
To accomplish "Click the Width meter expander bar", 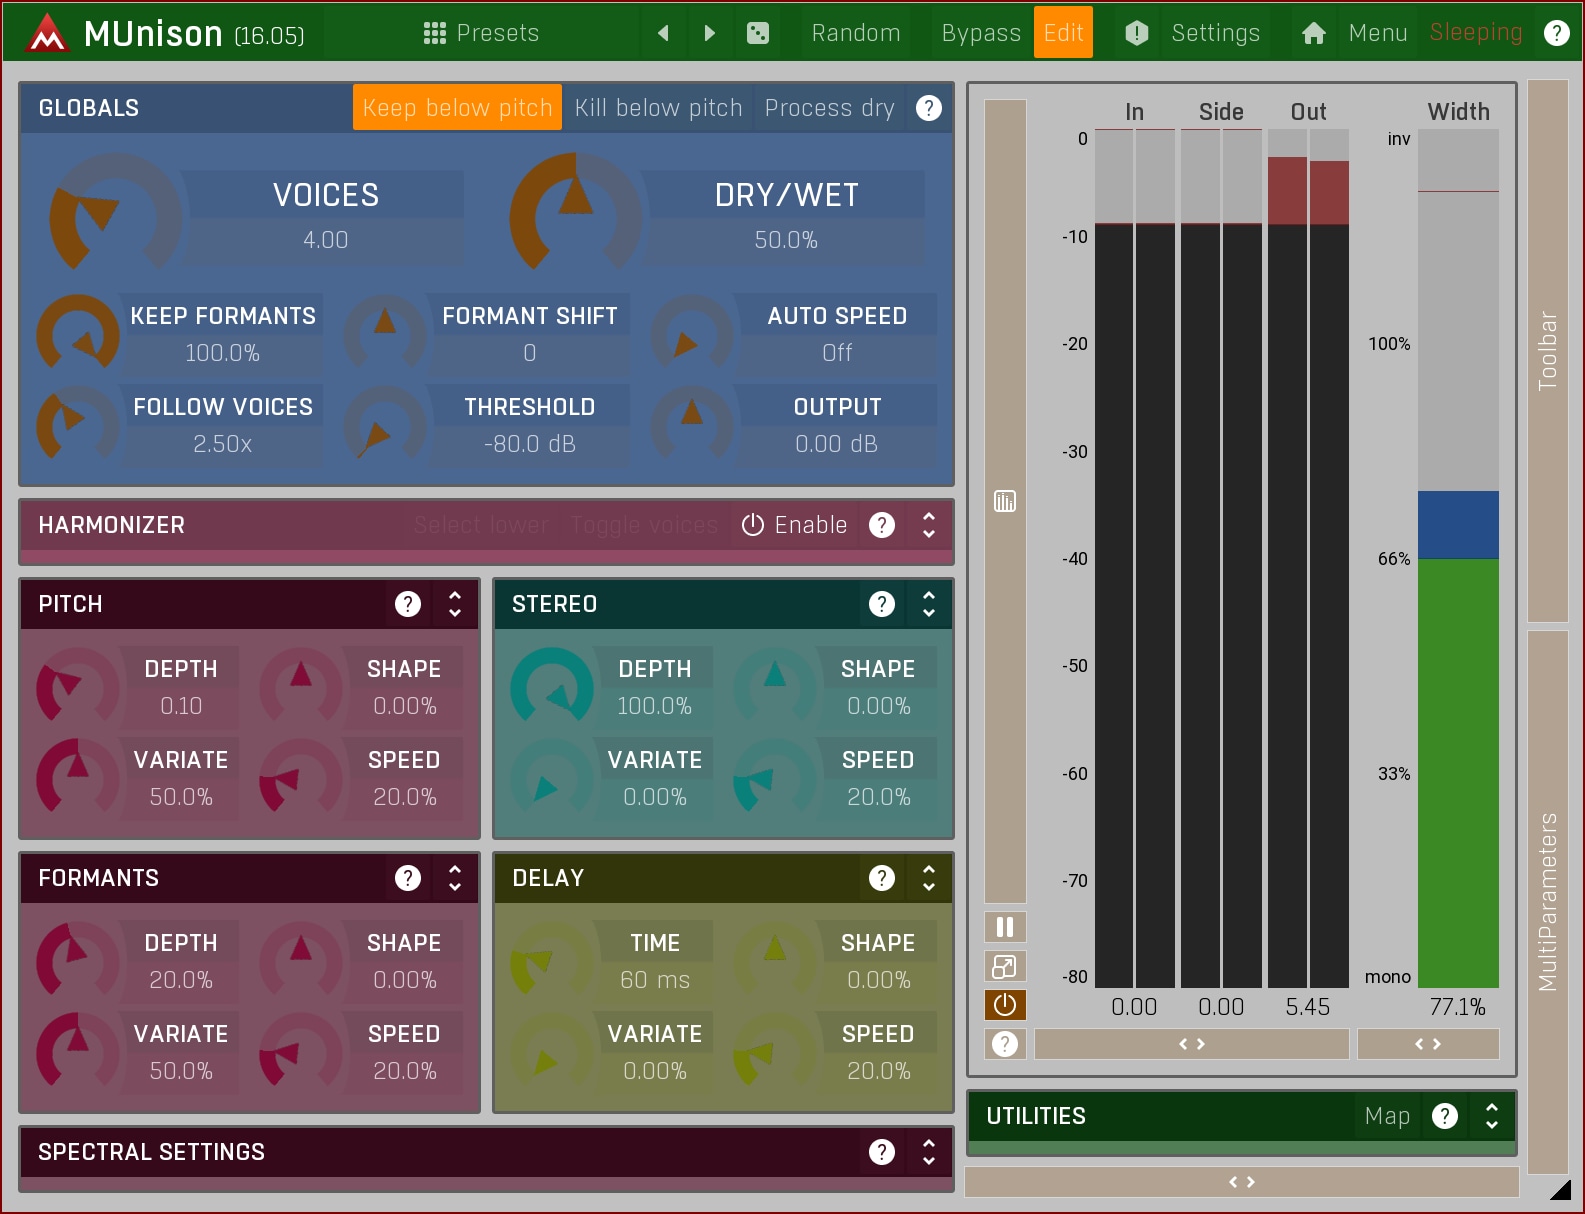I will click(x=1428, y=1044).
